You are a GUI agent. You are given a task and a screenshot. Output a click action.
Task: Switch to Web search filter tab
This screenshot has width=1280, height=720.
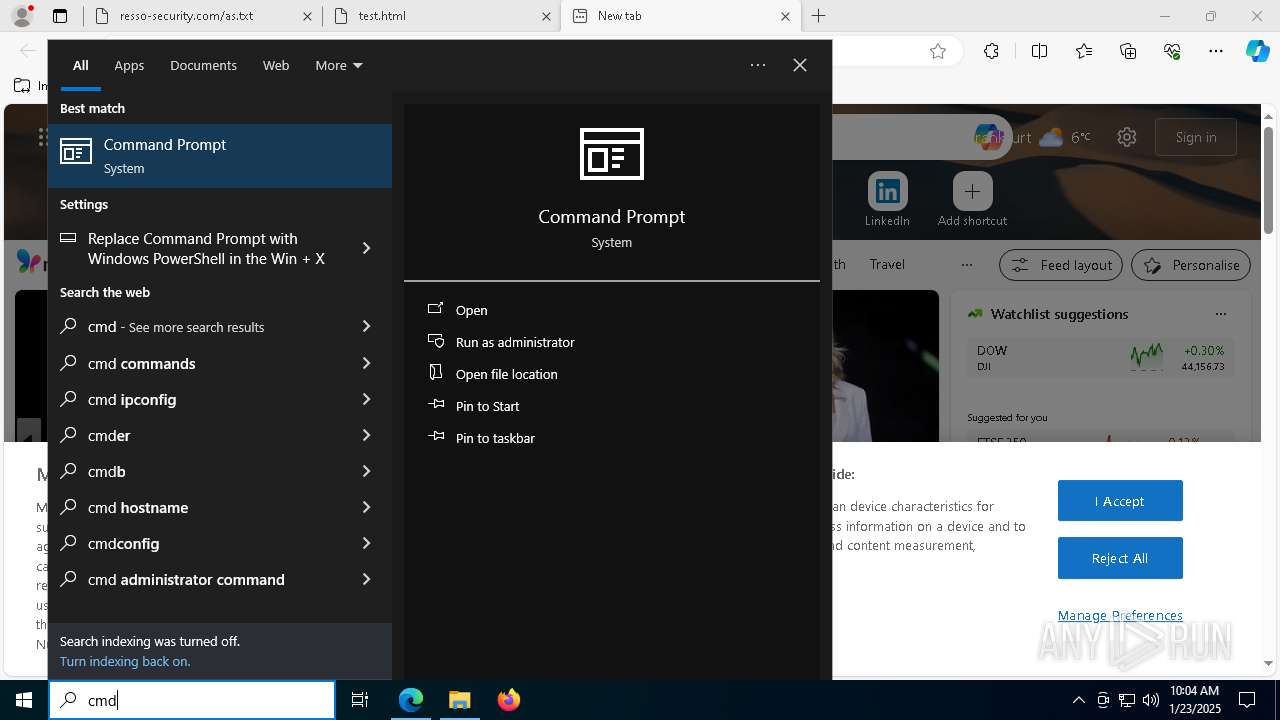click(276, 65)
